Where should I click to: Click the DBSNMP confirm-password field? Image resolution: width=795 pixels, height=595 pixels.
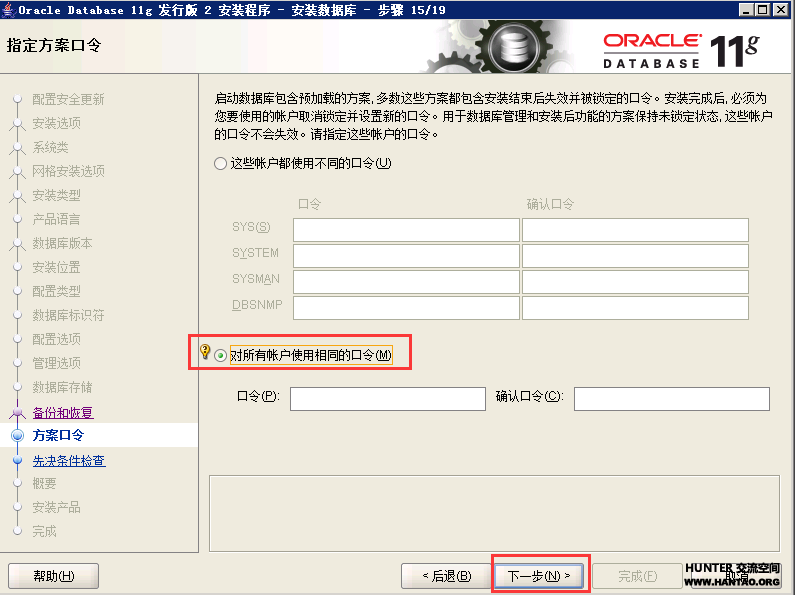(635, 308)
